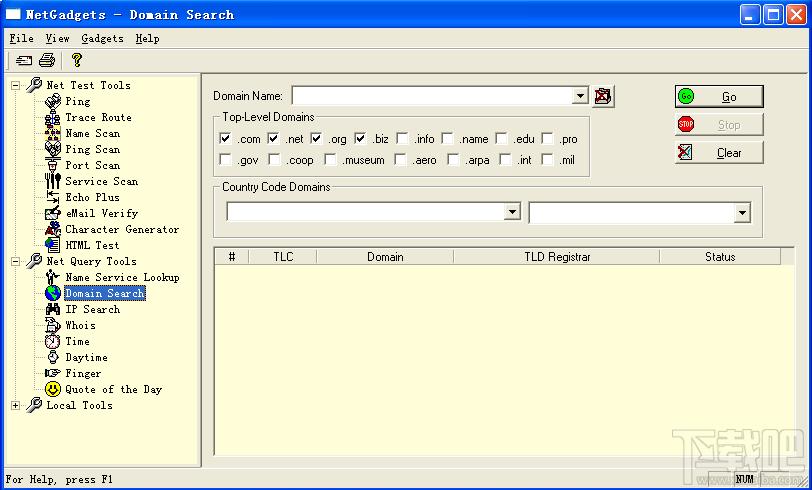Check the .edu domain checkbox
This screenshot has height=490, width=812.
tap(502, 139)
